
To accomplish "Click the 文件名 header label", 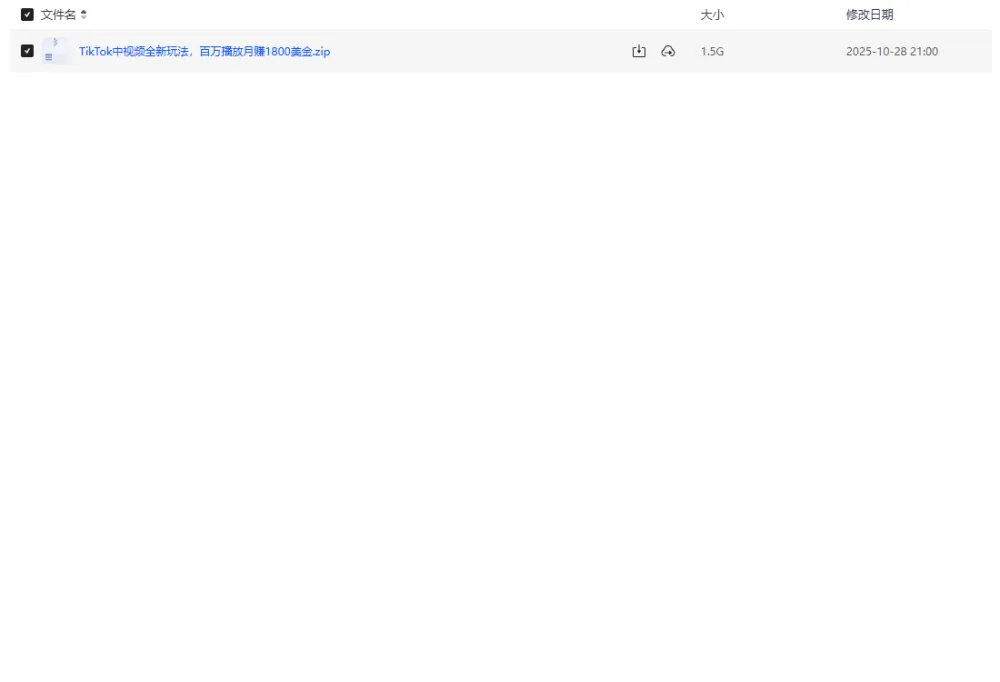I will [x=58, y=14].
